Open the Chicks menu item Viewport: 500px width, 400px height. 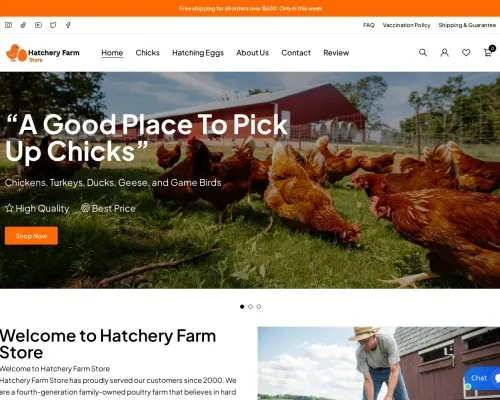[147, 53]
